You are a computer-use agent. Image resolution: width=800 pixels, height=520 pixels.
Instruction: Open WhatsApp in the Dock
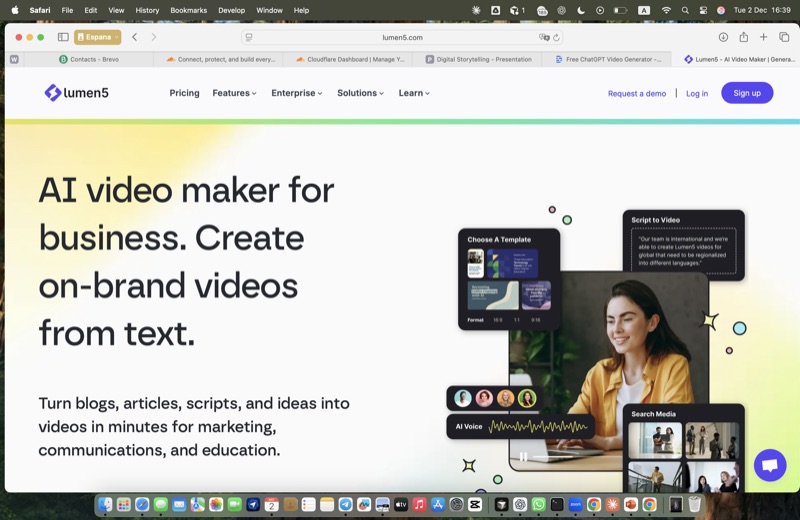coord(538,505)
